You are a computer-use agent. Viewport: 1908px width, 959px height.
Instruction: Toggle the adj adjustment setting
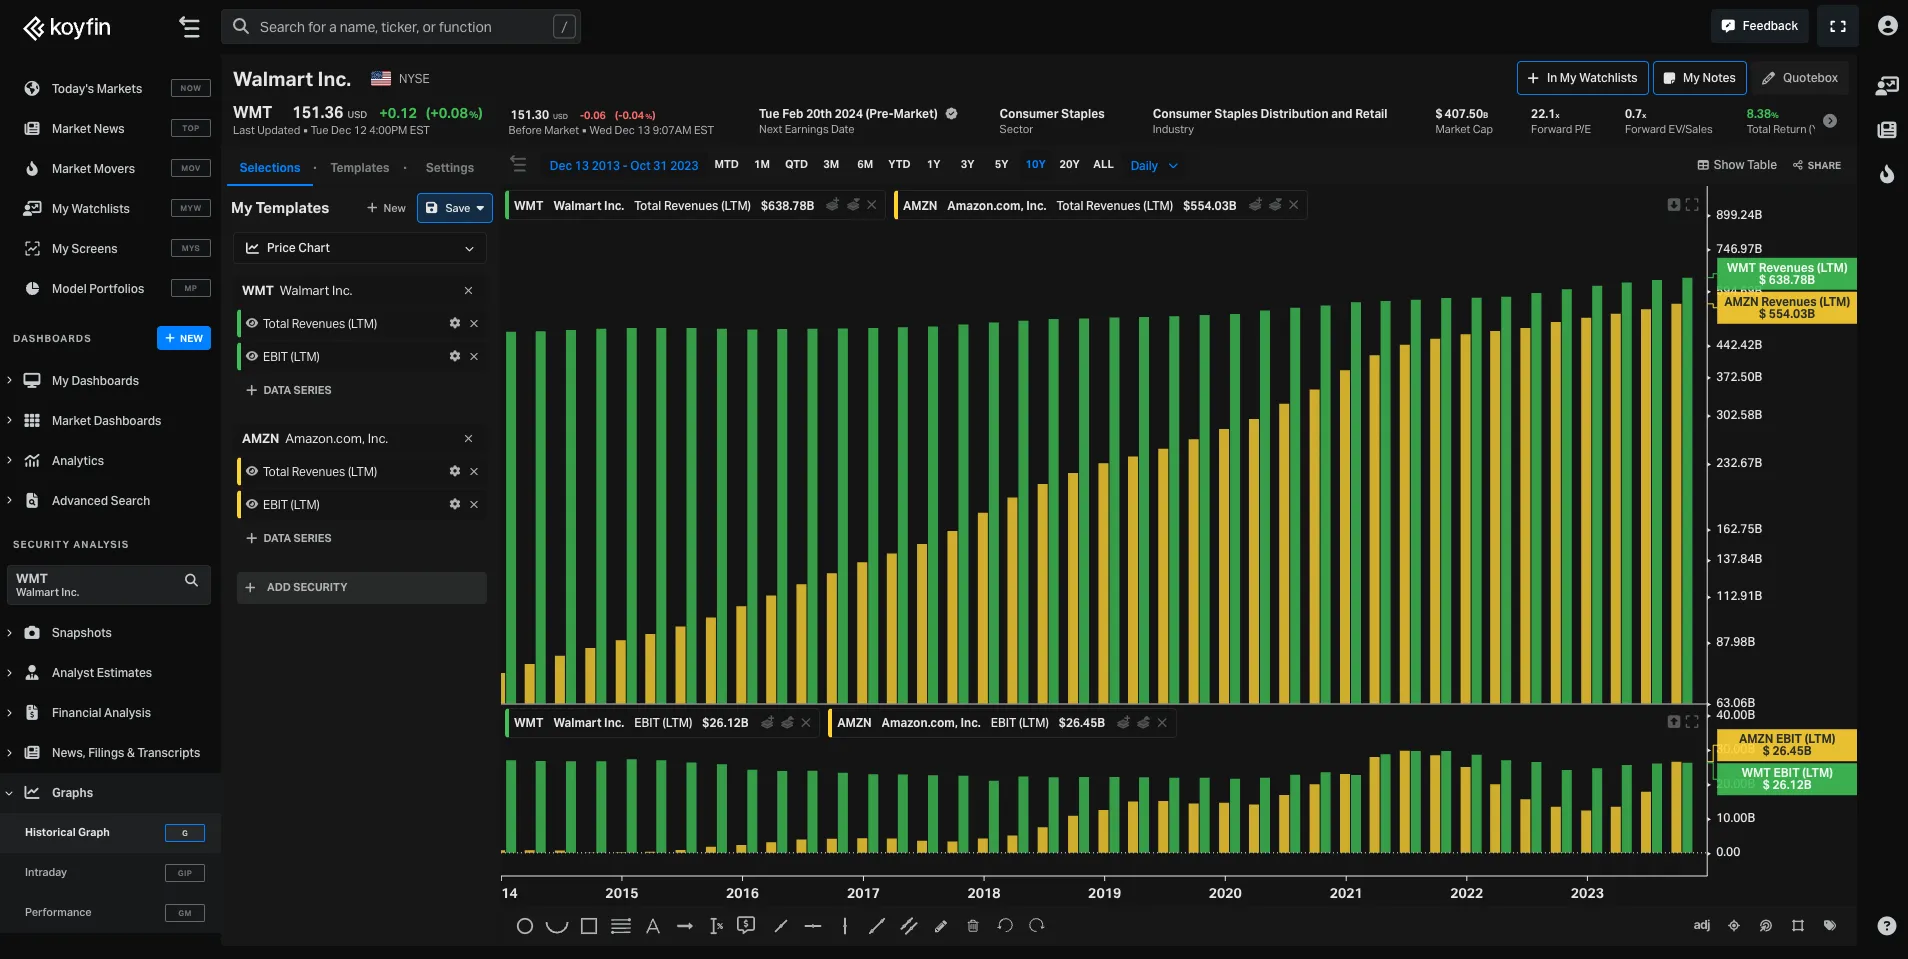[x=1701, y=925]
